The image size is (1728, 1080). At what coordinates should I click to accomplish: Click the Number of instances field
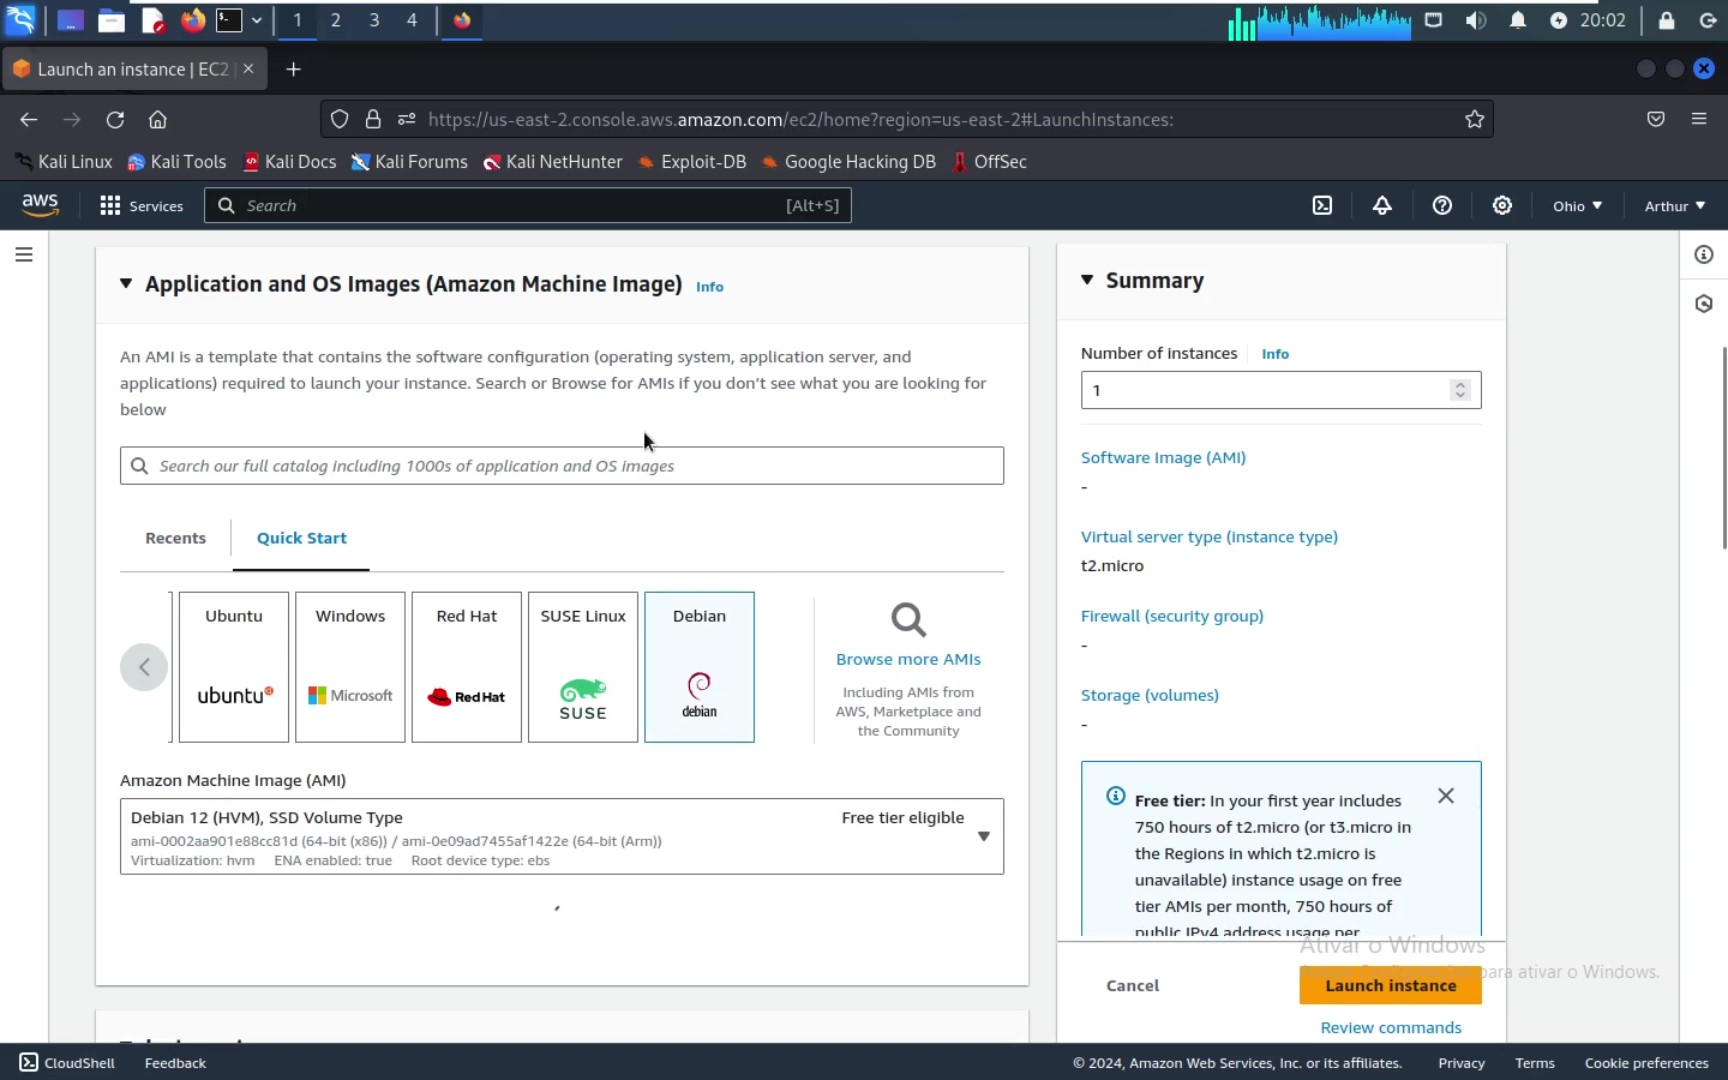[1281, 390]
